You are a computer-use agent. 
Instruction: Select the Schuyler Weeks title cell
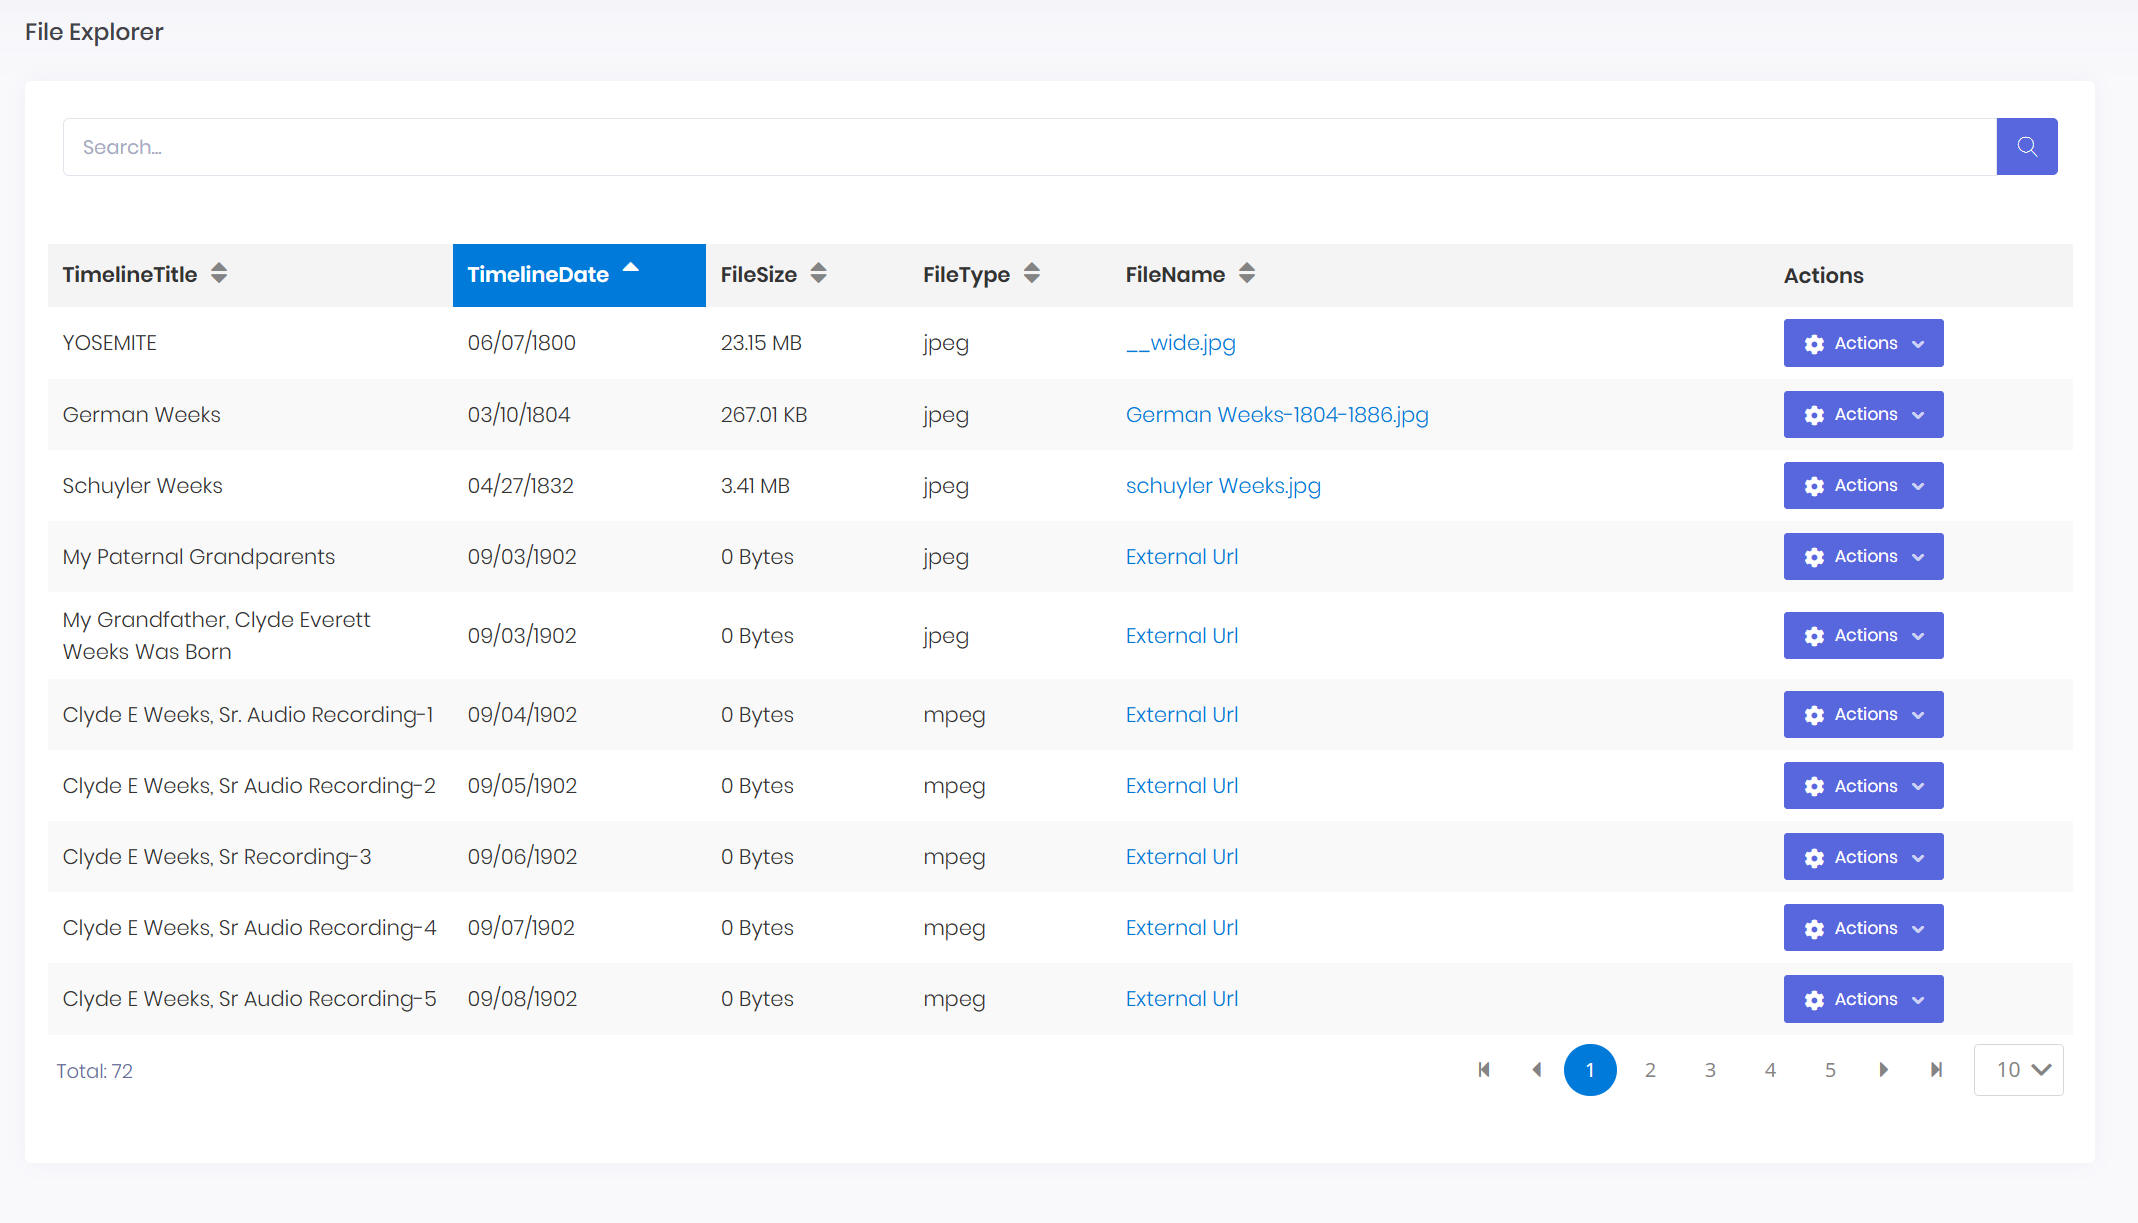(x=143, y=485)
